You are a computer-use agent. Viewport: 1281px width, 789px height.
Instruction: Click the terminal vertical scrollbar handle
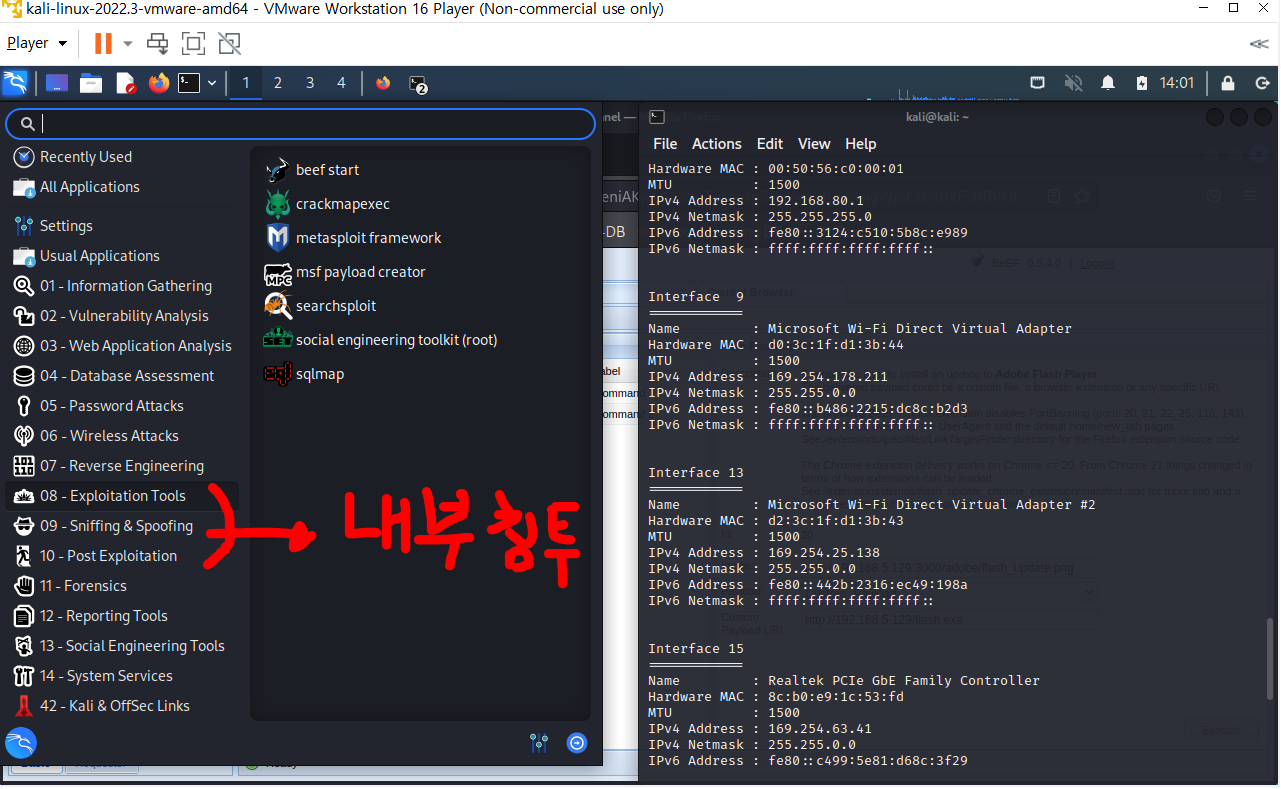pyautogui.click(x=1272, y=658)
